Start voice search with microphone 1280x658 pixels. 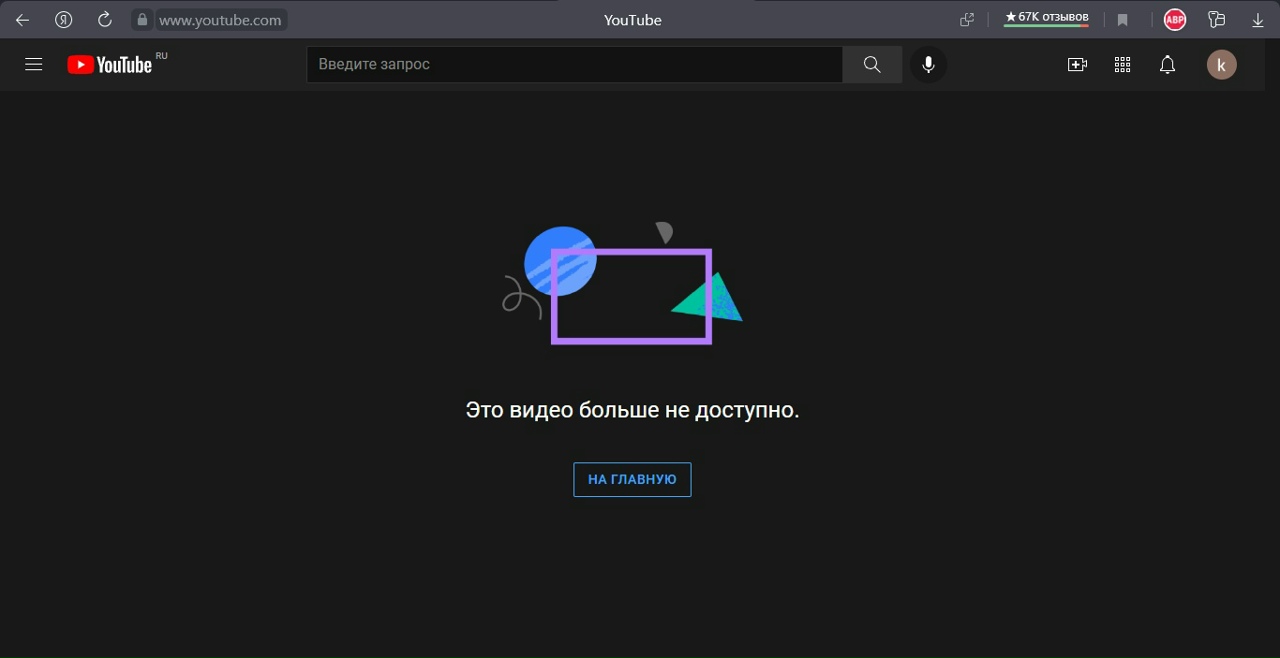pos(928,65)
